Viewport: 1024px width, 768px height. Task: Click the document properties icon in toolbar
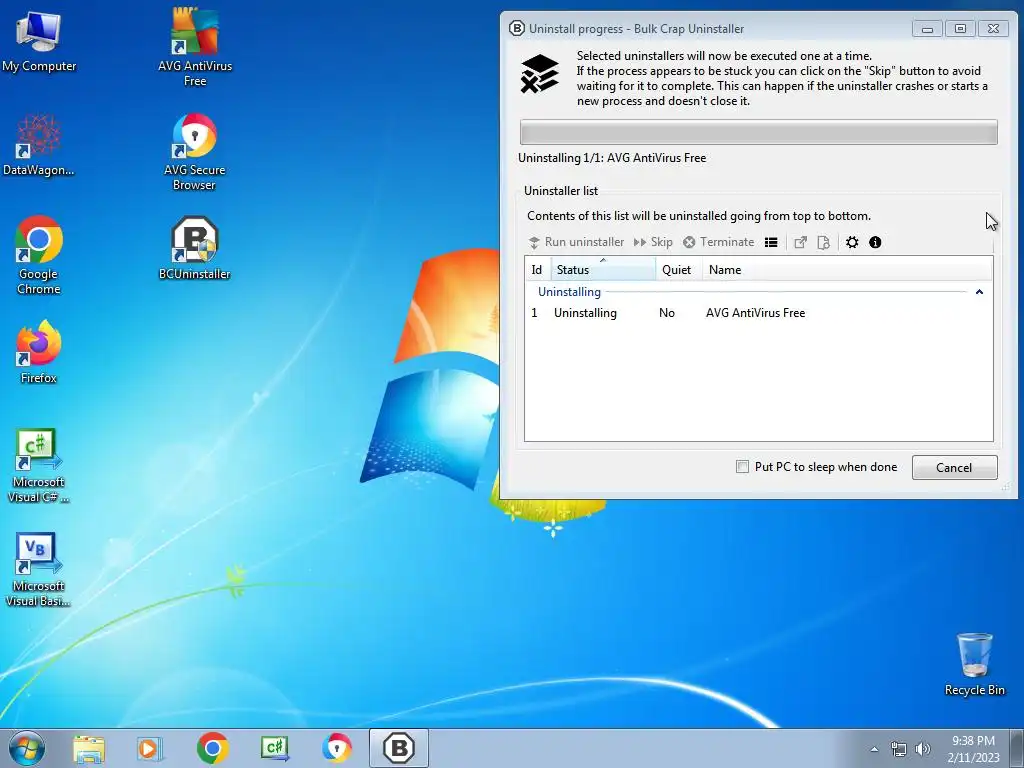pos(824,242)
